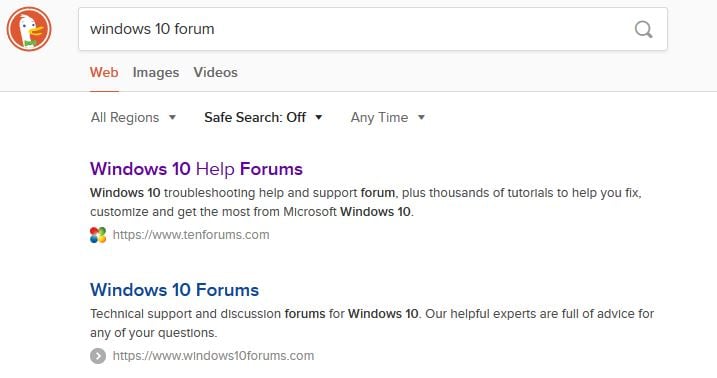717x378 pixels.
Task: Click the tenforums troubleshooting description snippet
Action: click(366, 202)
